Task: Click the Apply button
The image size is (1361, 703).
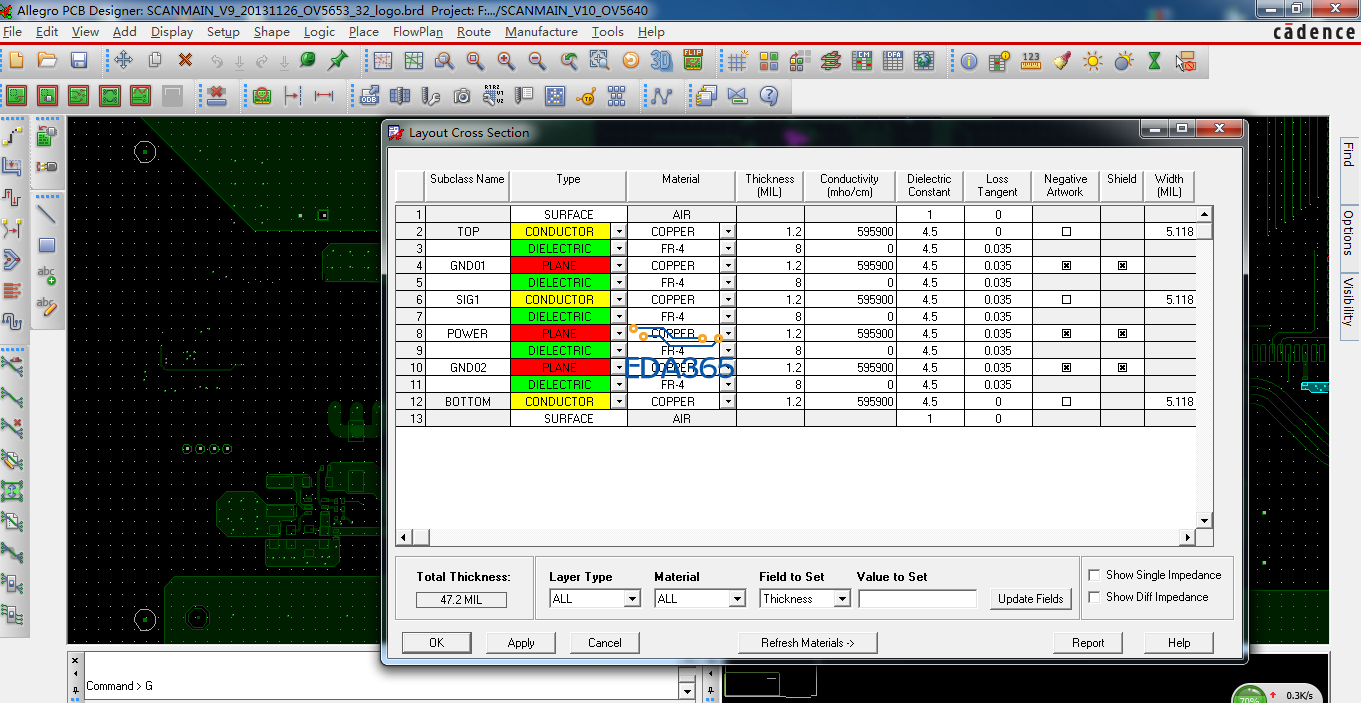Action: pyautogui.click(x=521, y=643)
